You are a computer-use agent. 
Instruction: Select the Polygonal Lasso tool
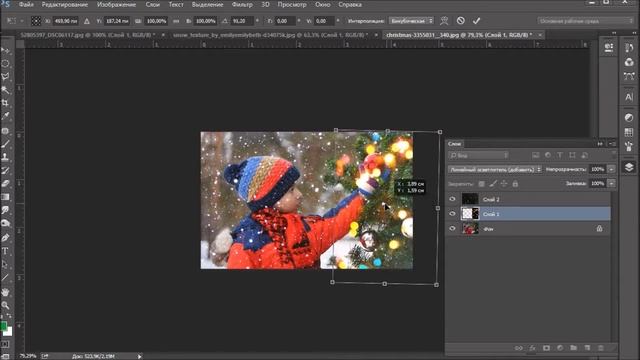(x=5, y=77)
